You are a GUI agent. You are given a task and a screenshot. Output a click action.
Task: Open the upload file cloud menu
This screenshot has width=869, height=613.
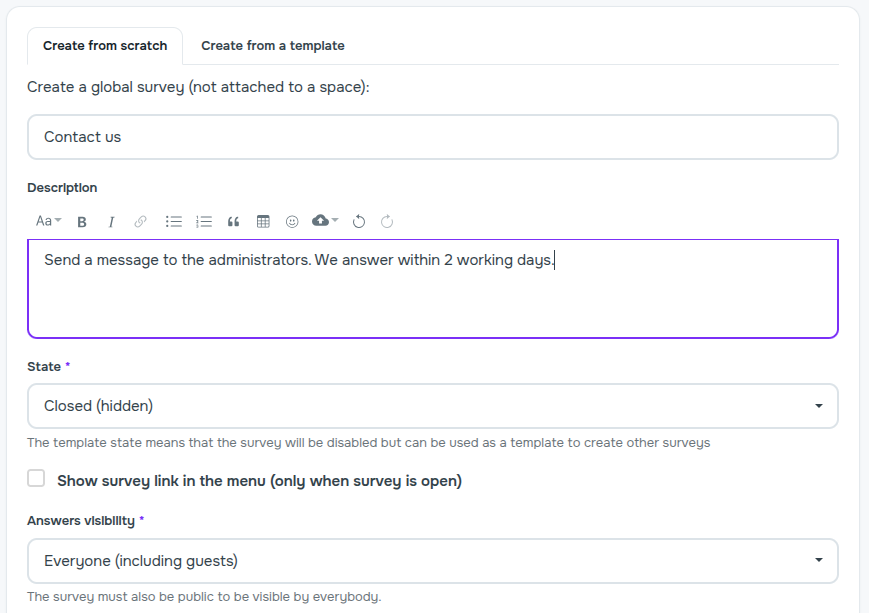point(325,221)
